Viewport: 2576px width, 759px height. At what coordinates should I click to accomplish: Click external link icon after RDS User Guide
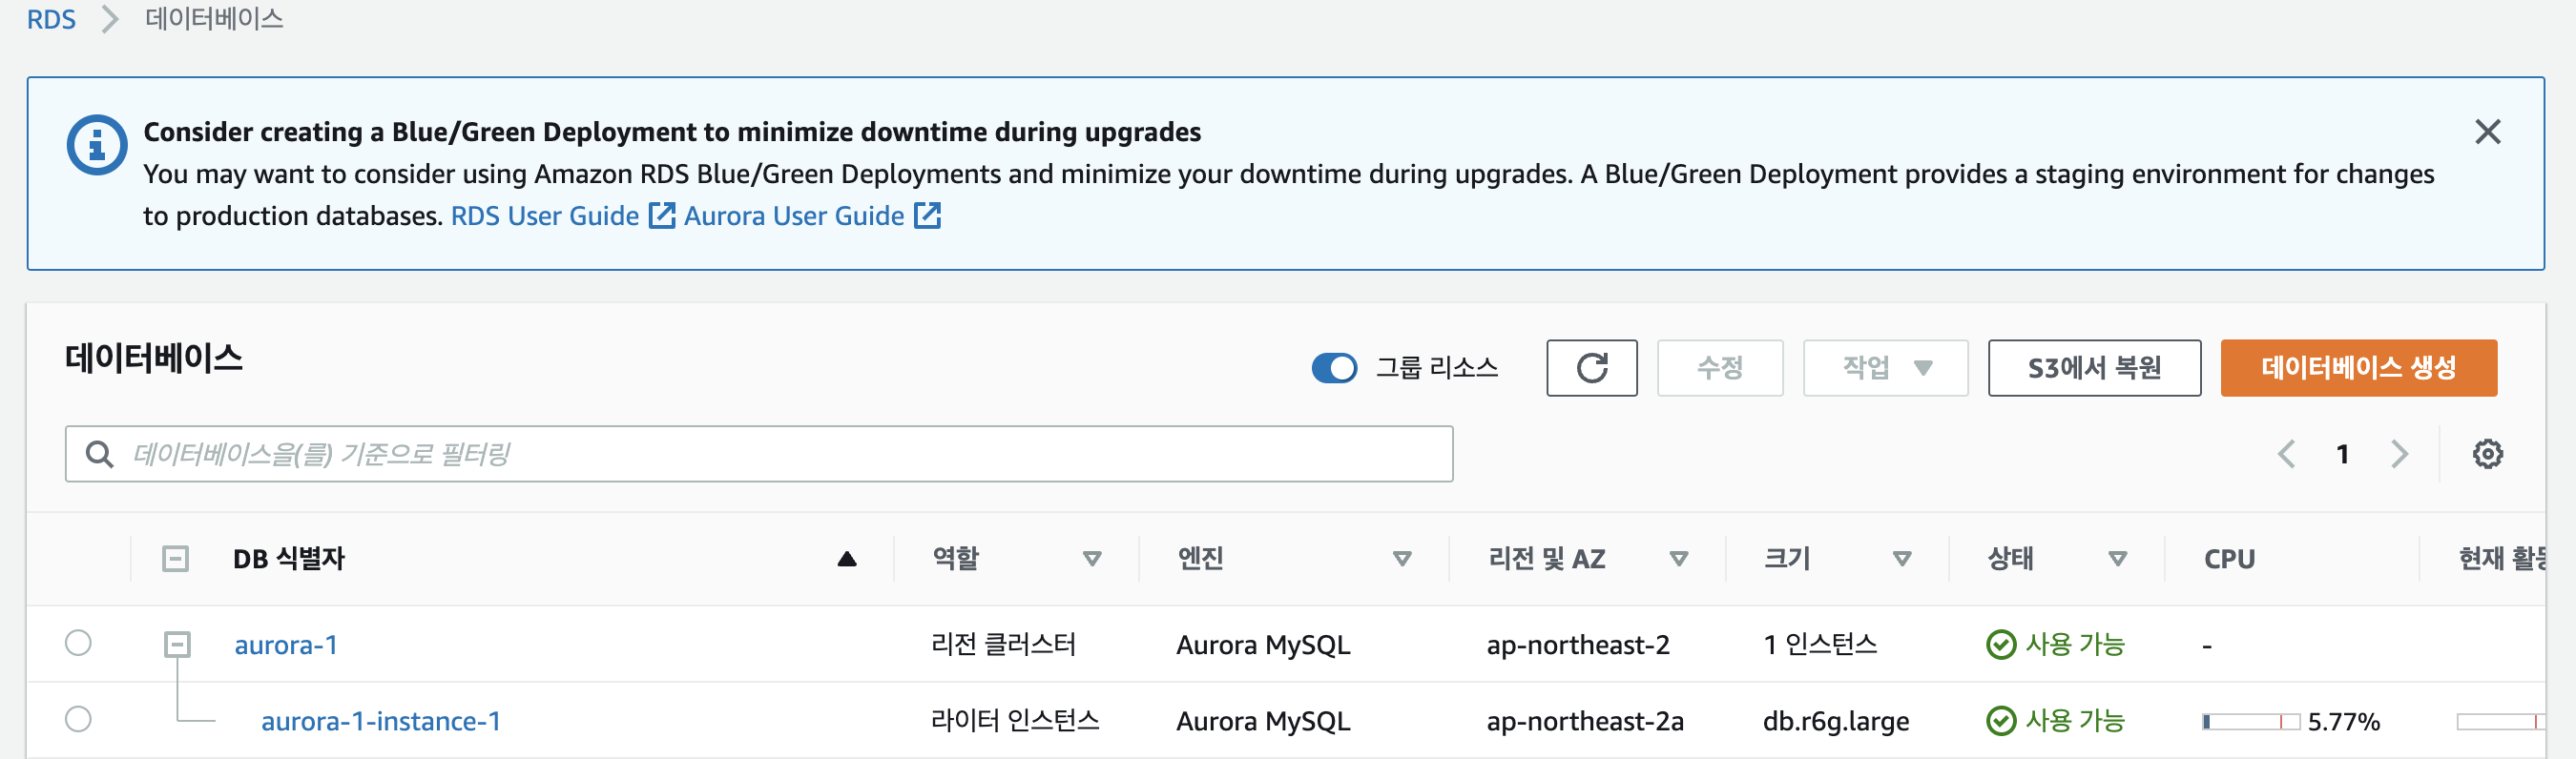[662, 215]
